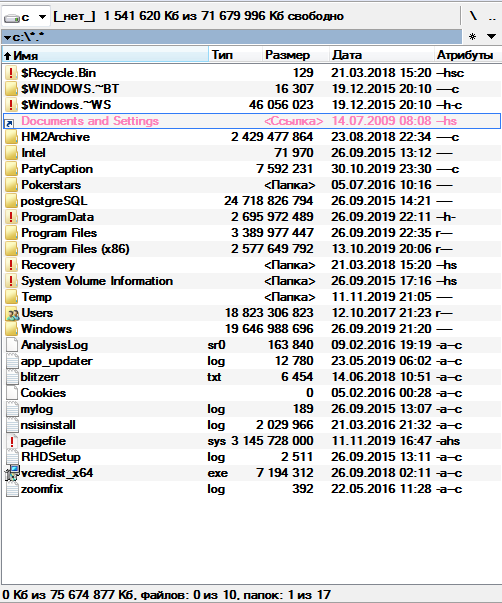Image resolution: width=502 pixels, height=603 pixels.
Task: Click the "Windows" folder name
Action: pos(47,329)
